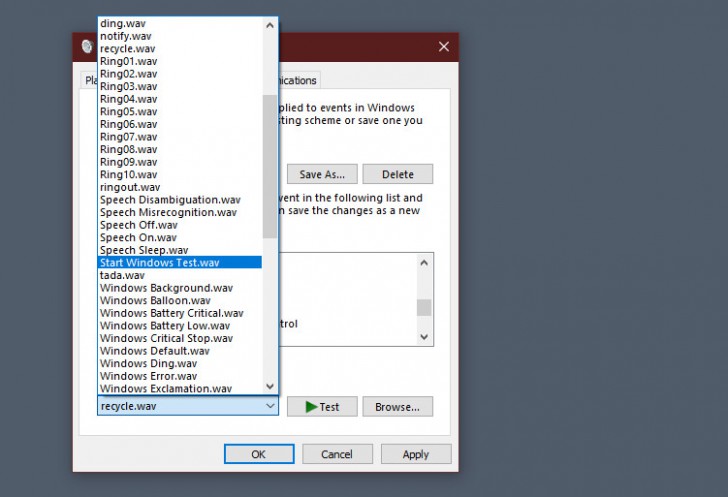This screenshot has width=728, height=497.
Task: Pick Ring05.wav entry
Action: 180,111
